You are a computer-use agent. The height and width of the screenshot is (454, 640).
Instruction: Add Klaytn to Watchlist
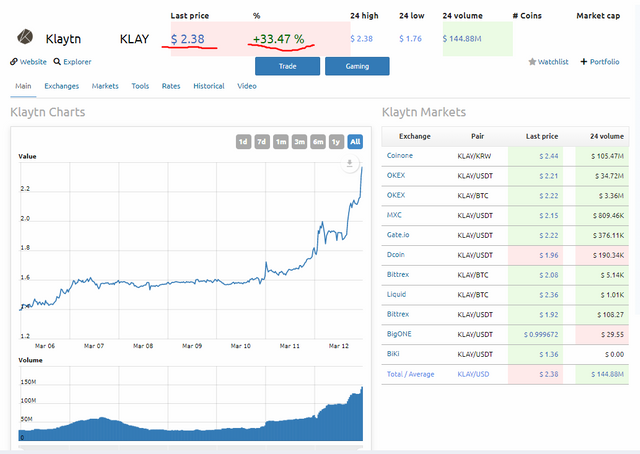point(553,62)
